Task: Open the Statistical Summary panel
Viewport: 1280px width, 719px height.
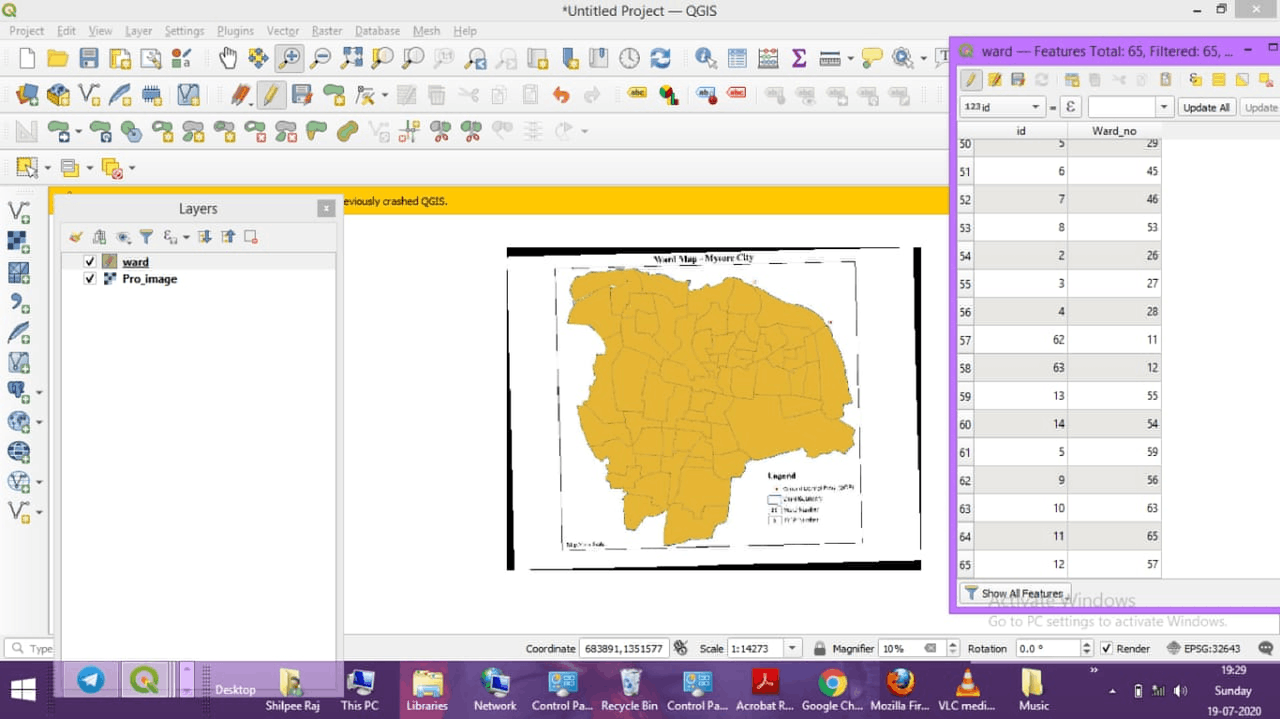Action: 798,58
